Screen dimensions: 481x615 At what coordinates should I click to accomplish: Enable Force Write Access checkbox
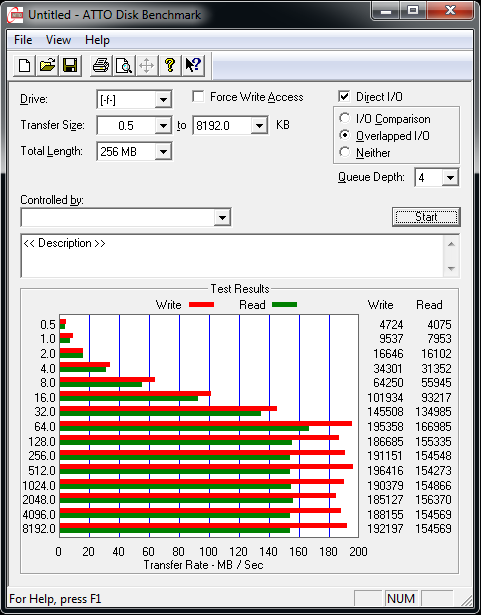point(198,96)
